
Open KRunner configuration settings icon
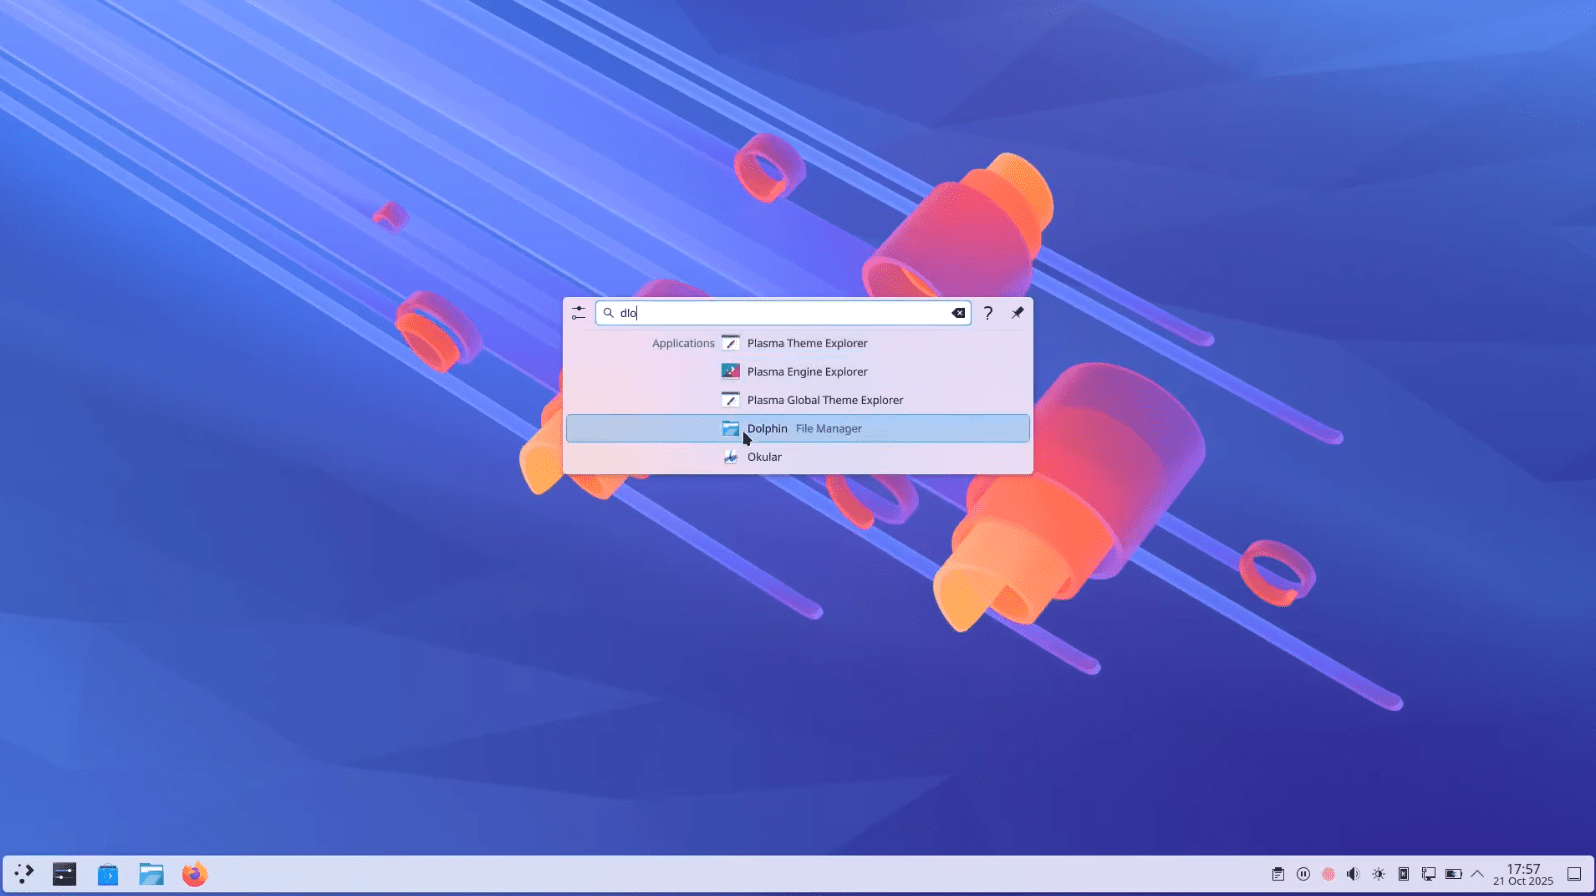(578, 313)
